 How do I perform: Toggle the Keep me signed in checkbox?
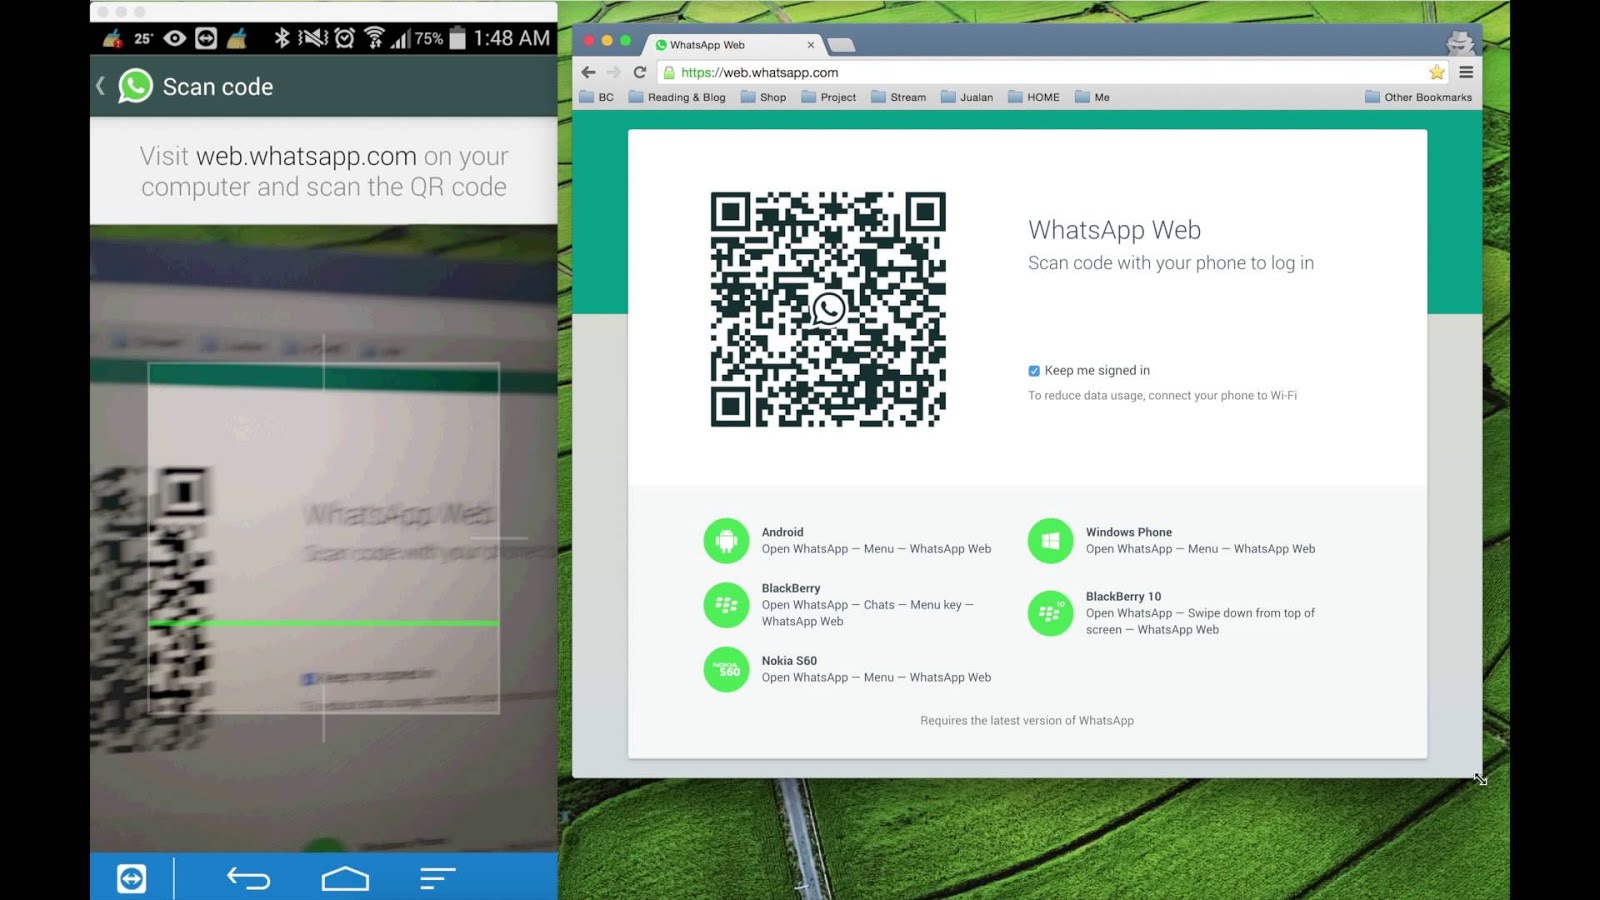click(1034, 371)
